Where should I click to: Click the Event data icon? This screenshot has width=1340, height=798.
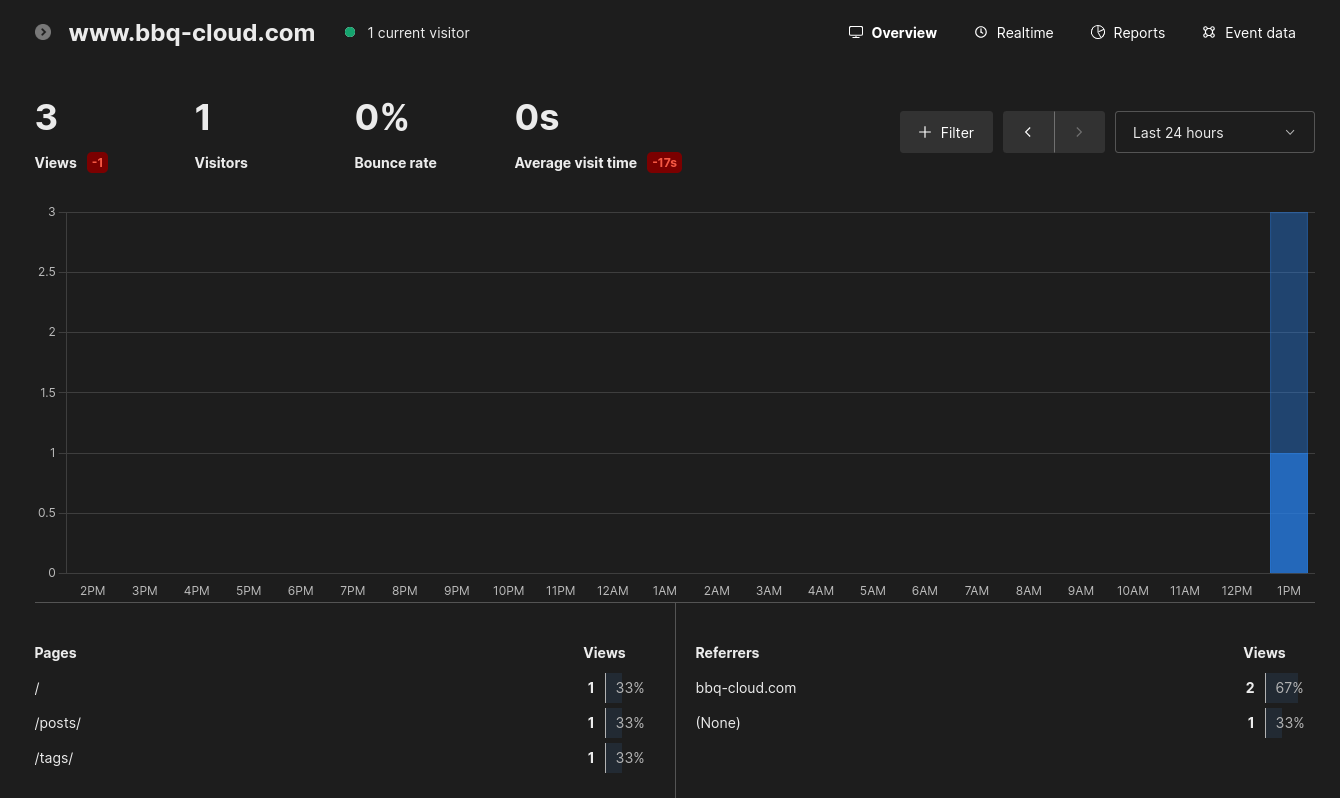pyautogui.click(x=1209, y=32)
